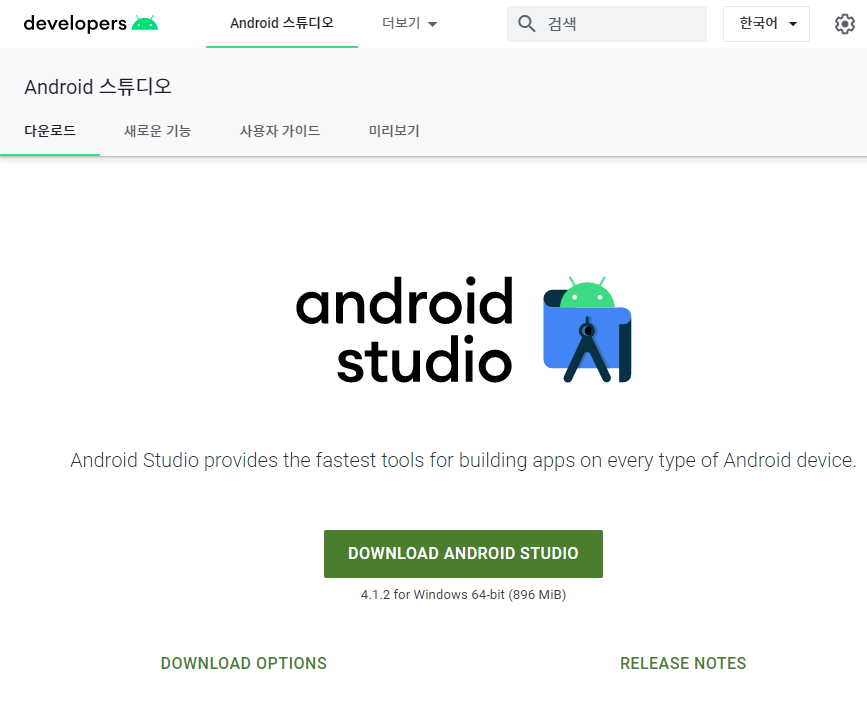Screen dimensions: 867x722
Task: Click the Android 스튜디오 page heading
Action: 98,87
